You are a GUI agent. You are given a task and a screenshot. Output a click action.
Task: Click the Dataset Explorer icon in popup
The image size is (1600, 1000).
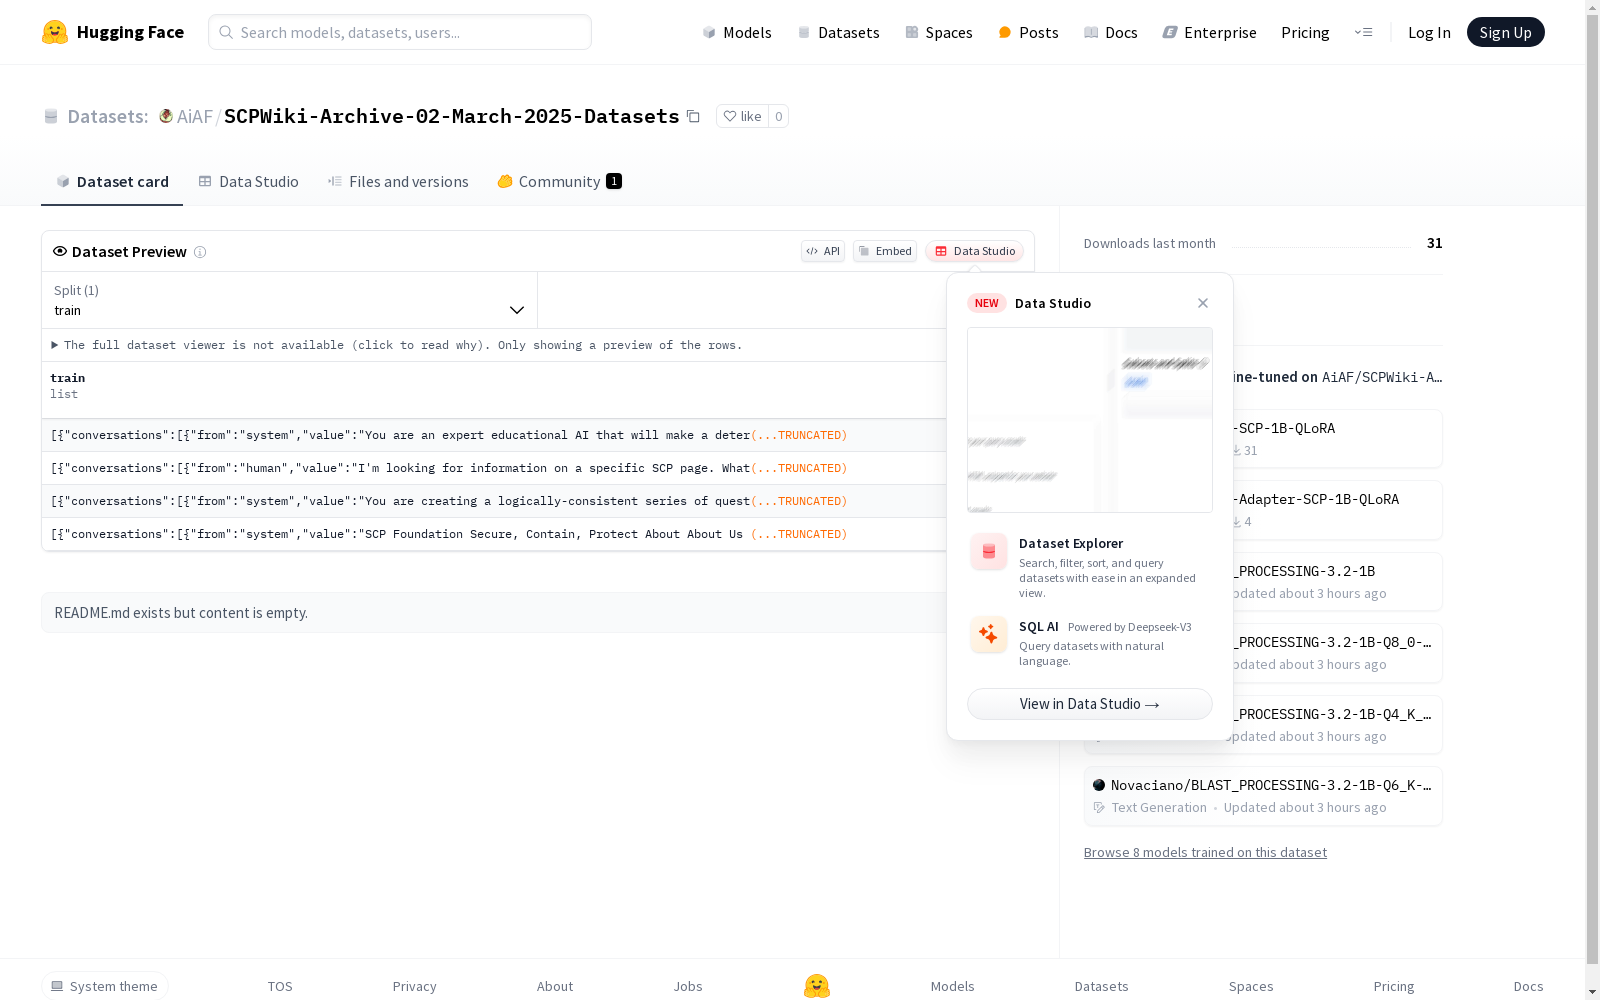click(x=989, y=552)
